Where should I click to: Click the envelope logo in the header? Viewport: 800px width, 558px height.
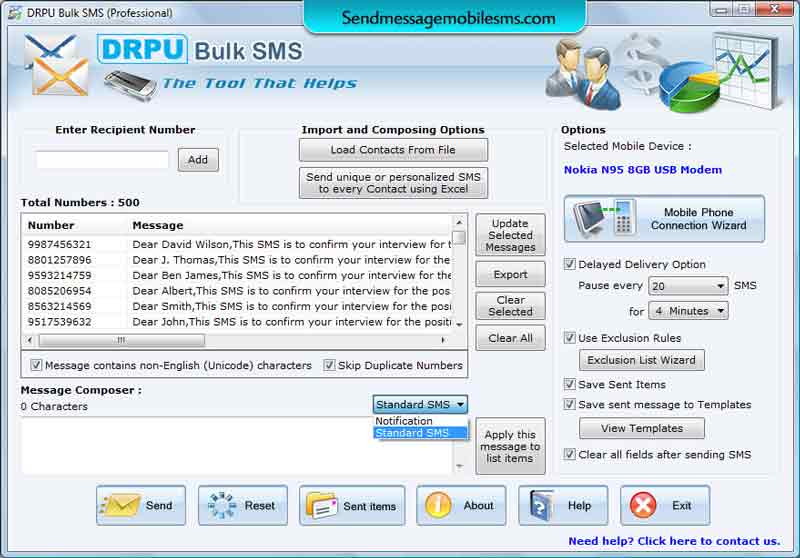coord(55,65)
